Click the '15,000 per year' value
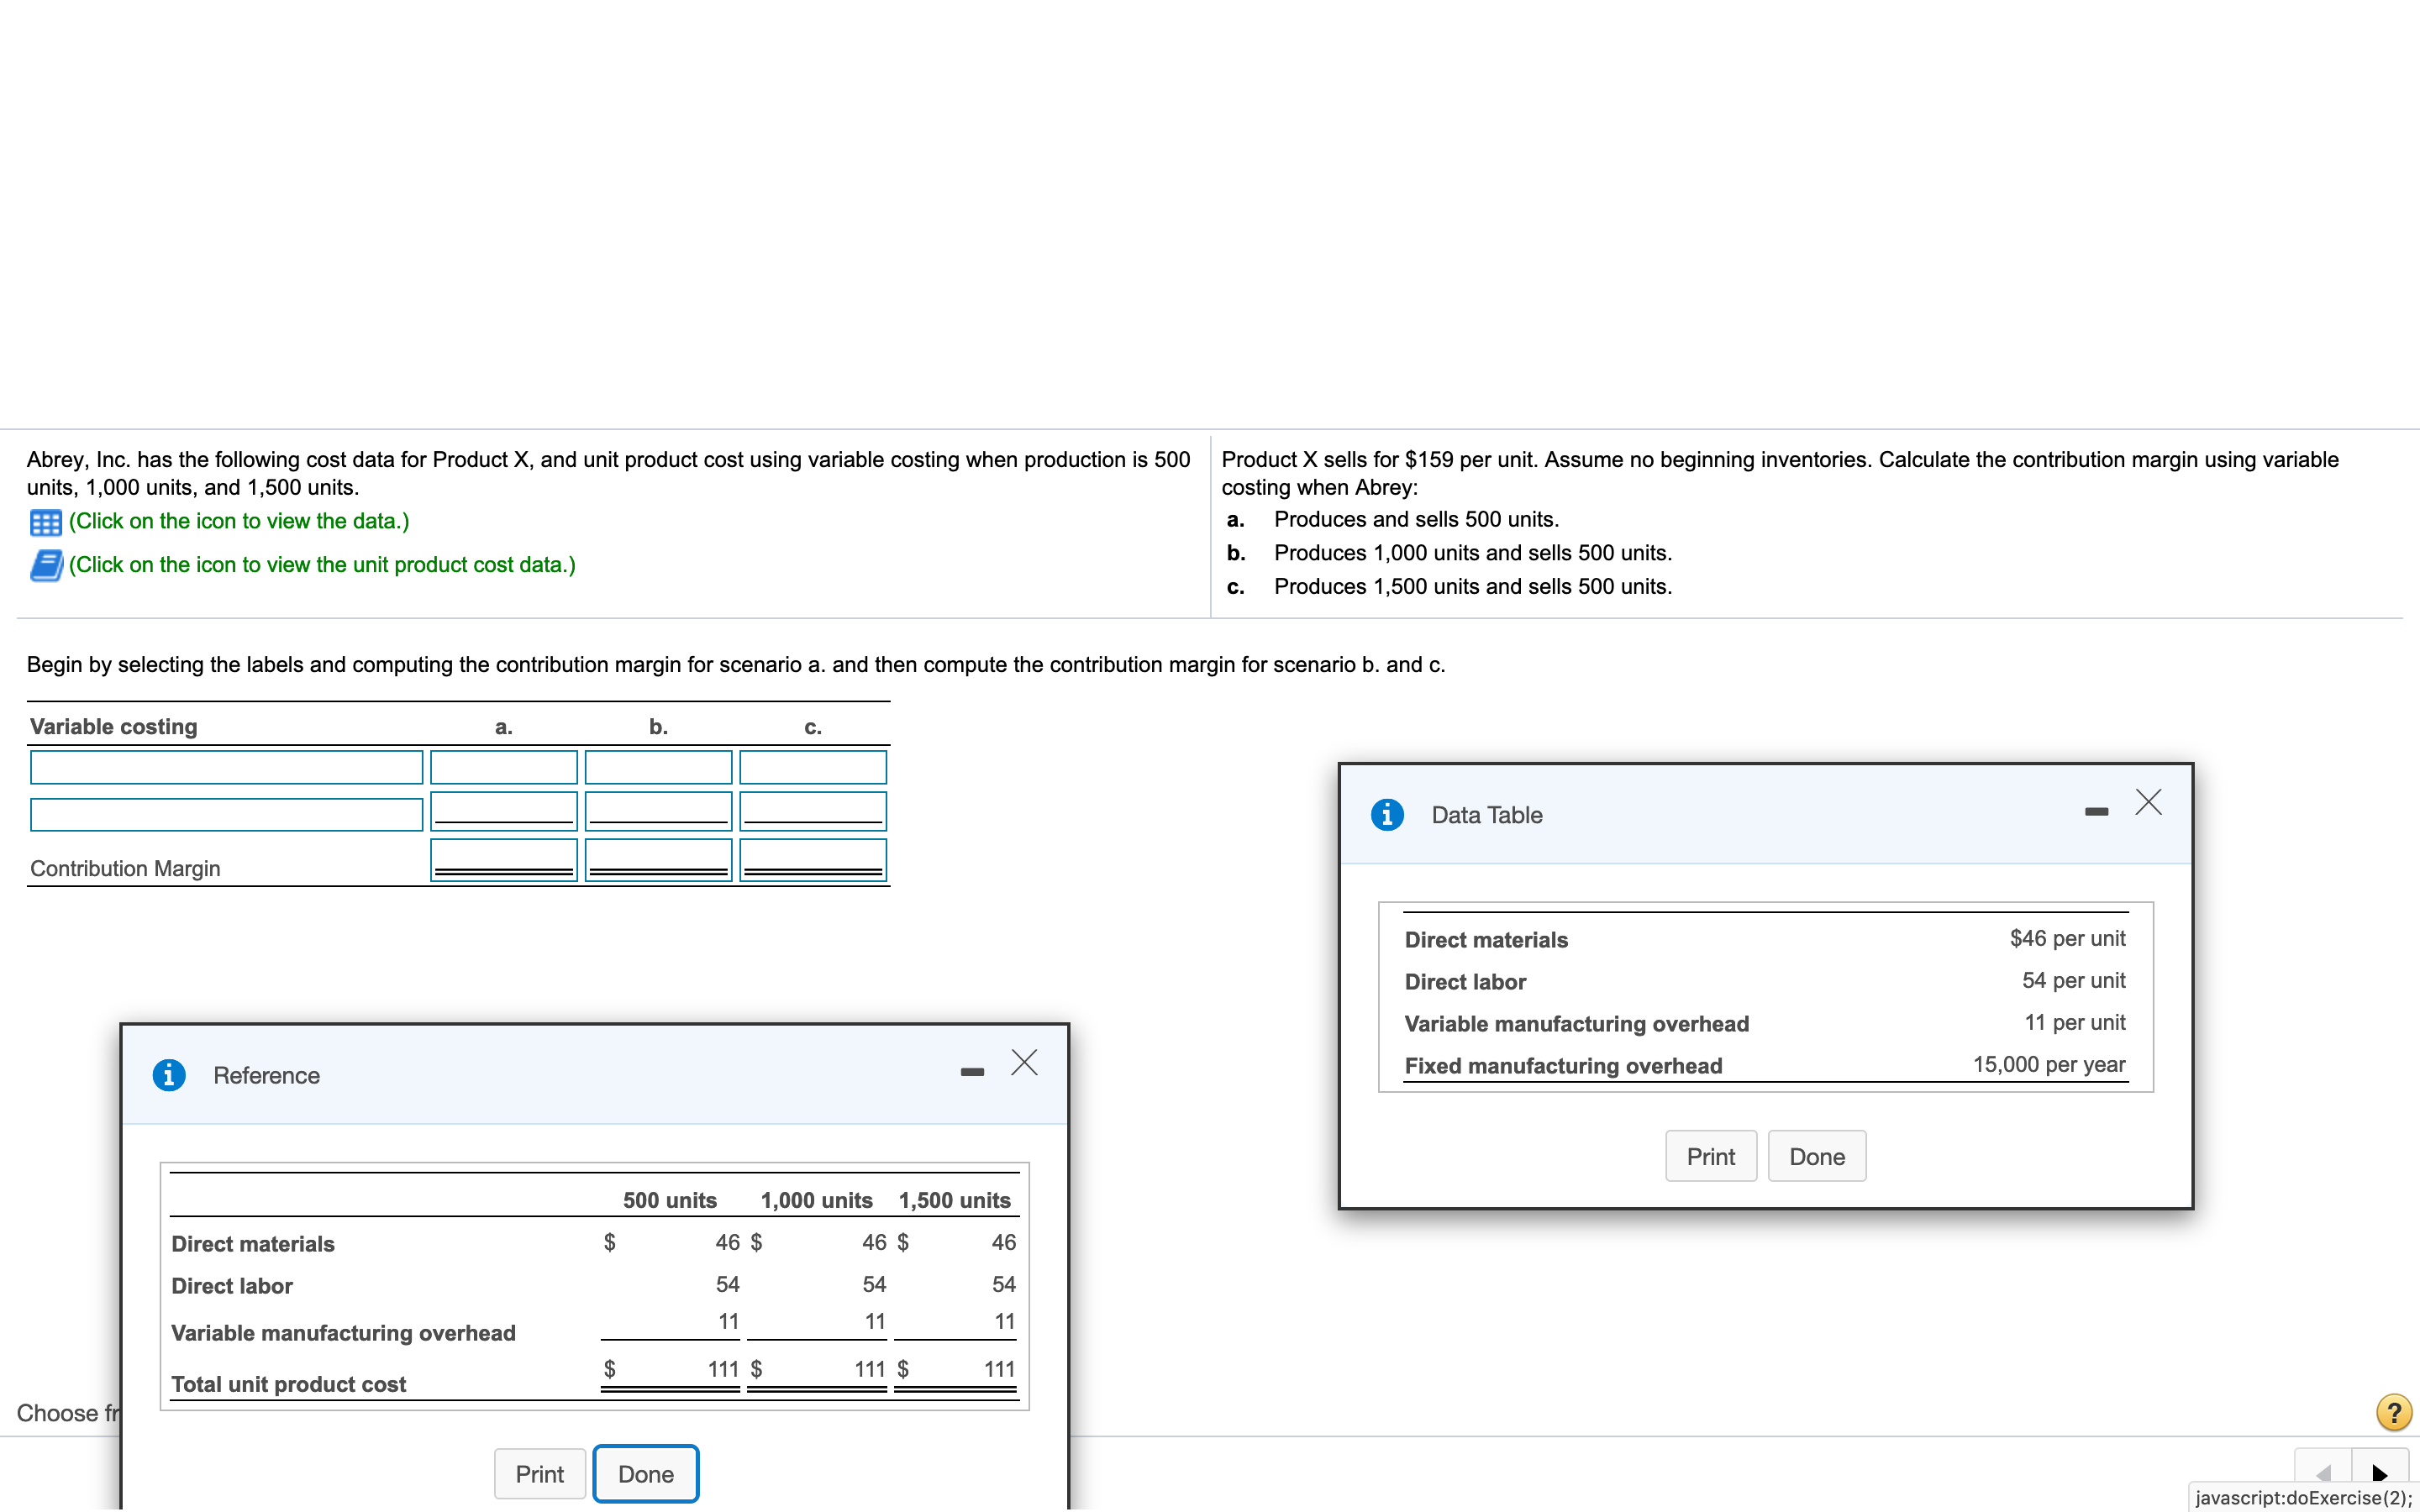The width and height of the screenshot is (2420, 1512). click(2049, 1065)
